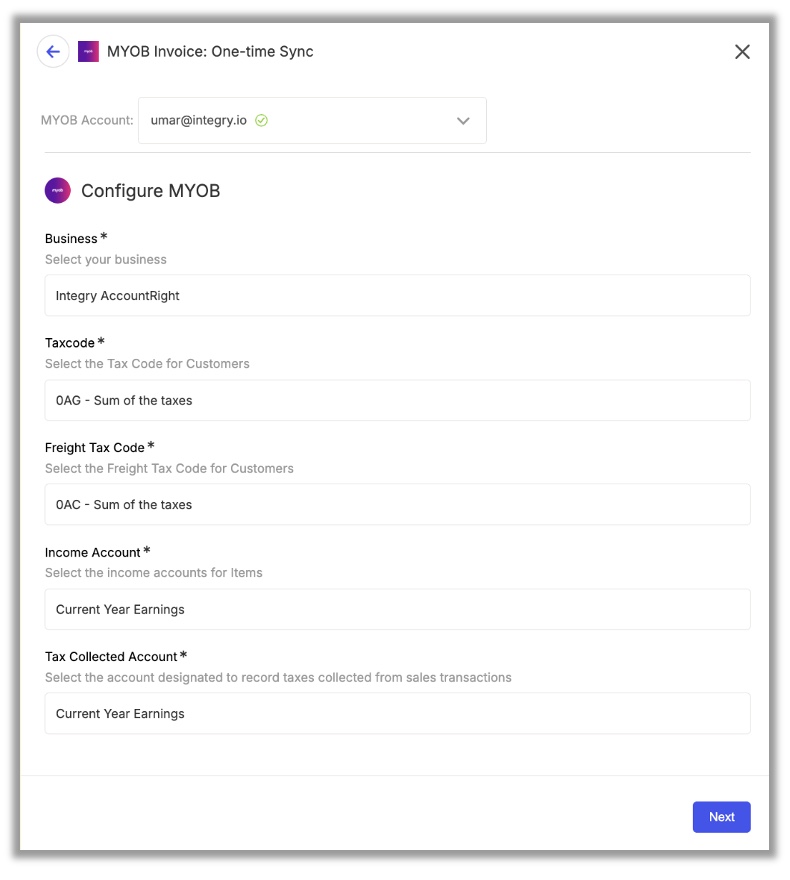Image resolution: width=790 pixels, height=880 pixels.
Task: Click the 'MYOB Invoice: One-time Sync' title
Action: (210, 52)
